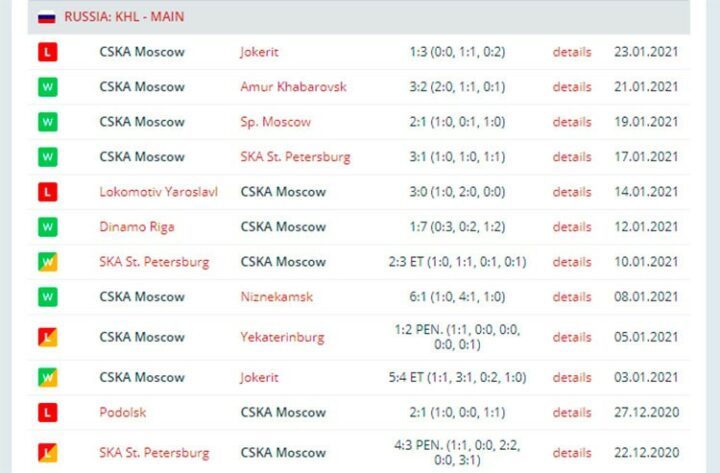Open Amur Khabarovsk team page

coord(293,87)
